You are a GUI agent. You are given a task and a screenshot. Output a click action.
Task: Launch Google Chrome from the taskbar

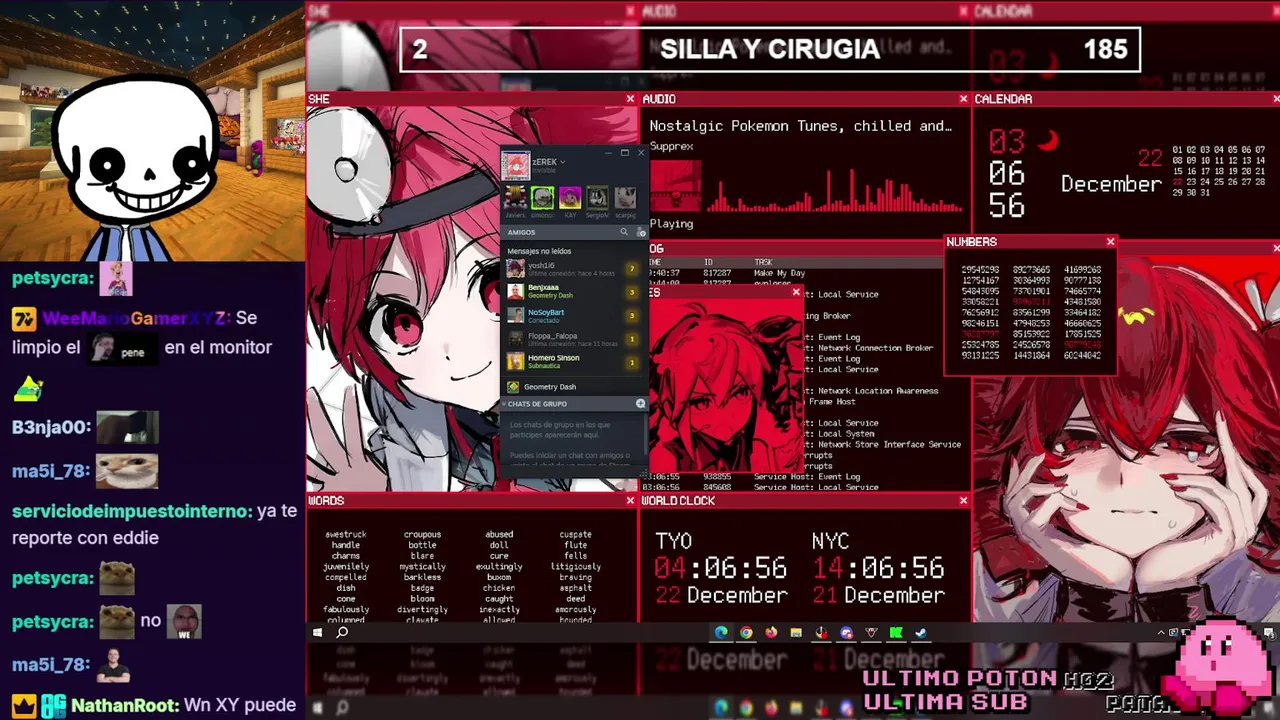tap(746, 632)
